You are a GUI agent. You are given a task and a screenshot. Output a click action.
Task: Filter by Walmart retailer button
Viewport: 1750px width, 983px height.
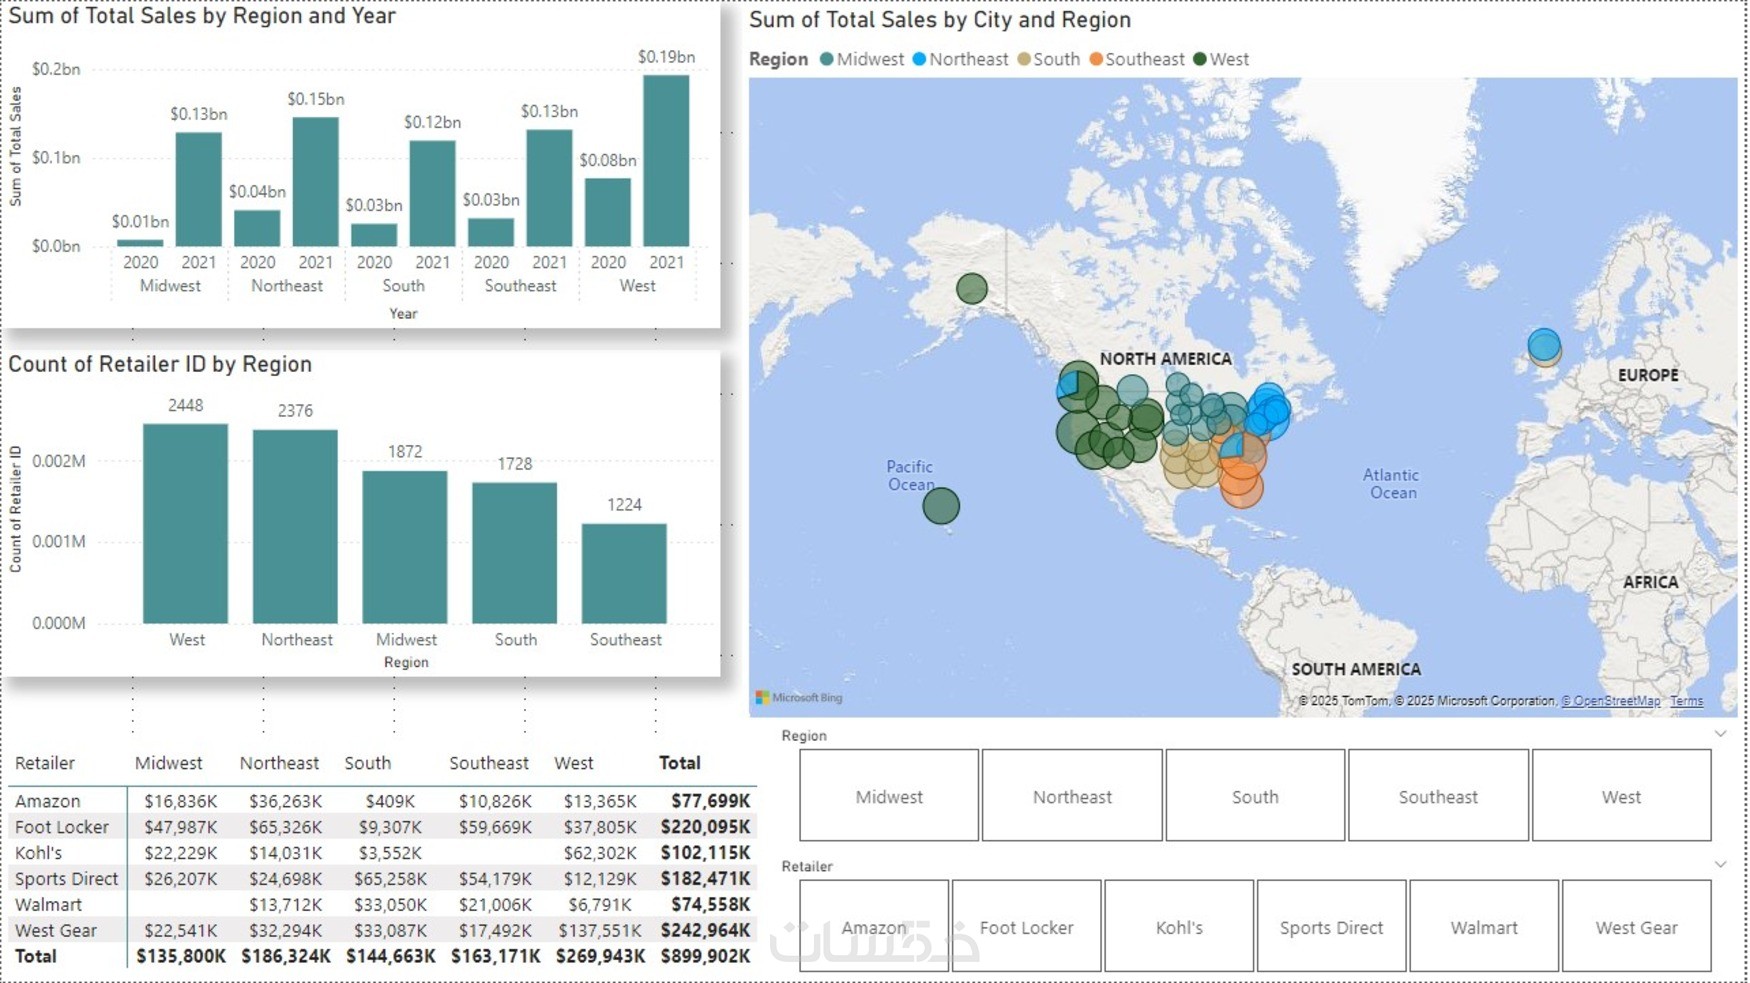pyautogui.click(x=1484, y=926)
